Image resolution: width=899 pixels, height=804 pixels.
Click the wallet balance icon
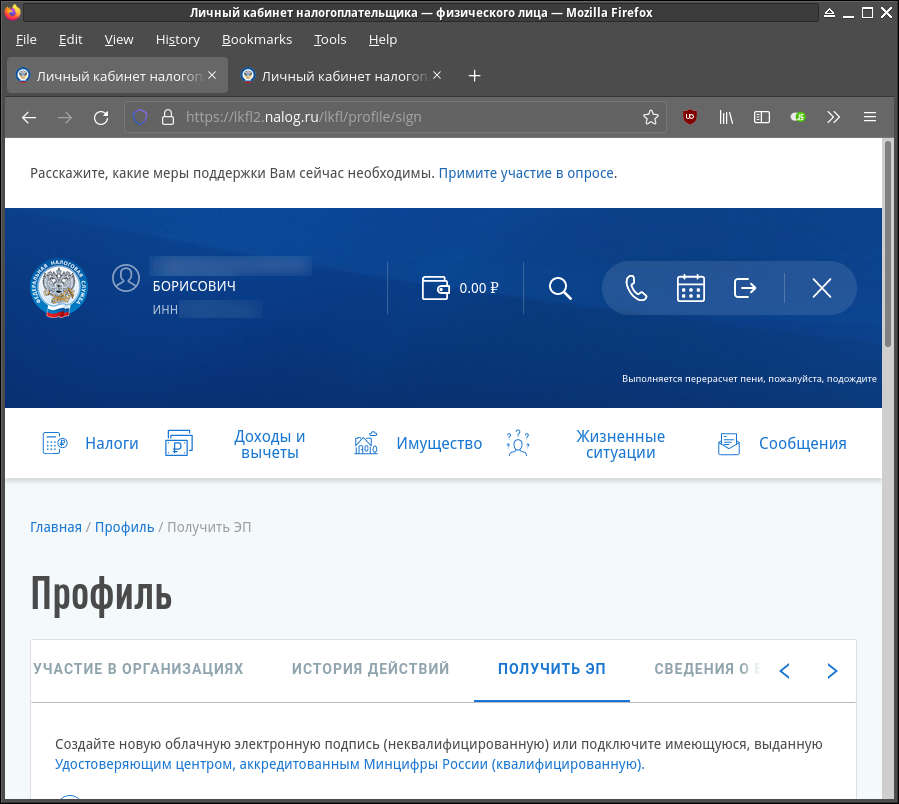[436, 288]
